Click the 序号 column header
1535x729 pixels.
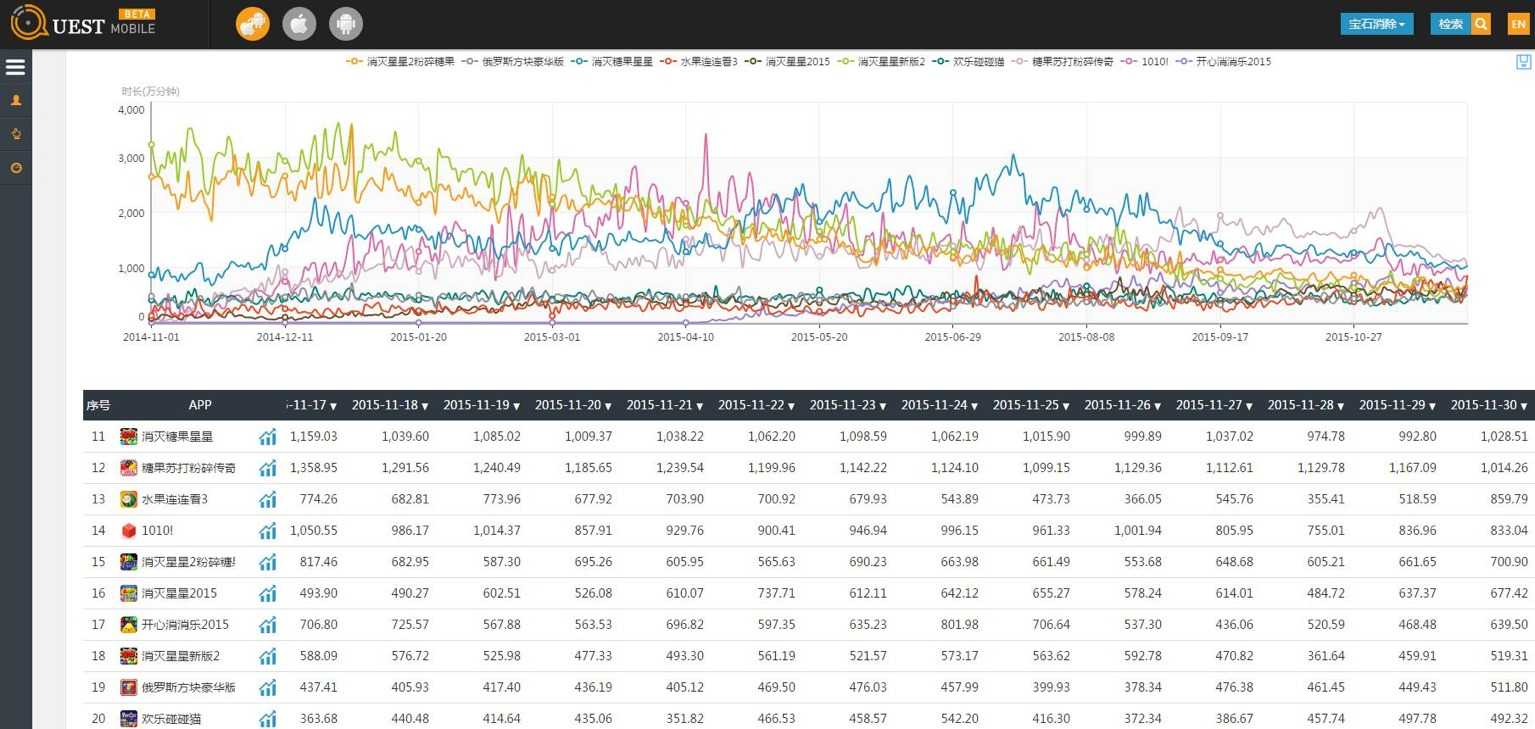click(98, 405)
